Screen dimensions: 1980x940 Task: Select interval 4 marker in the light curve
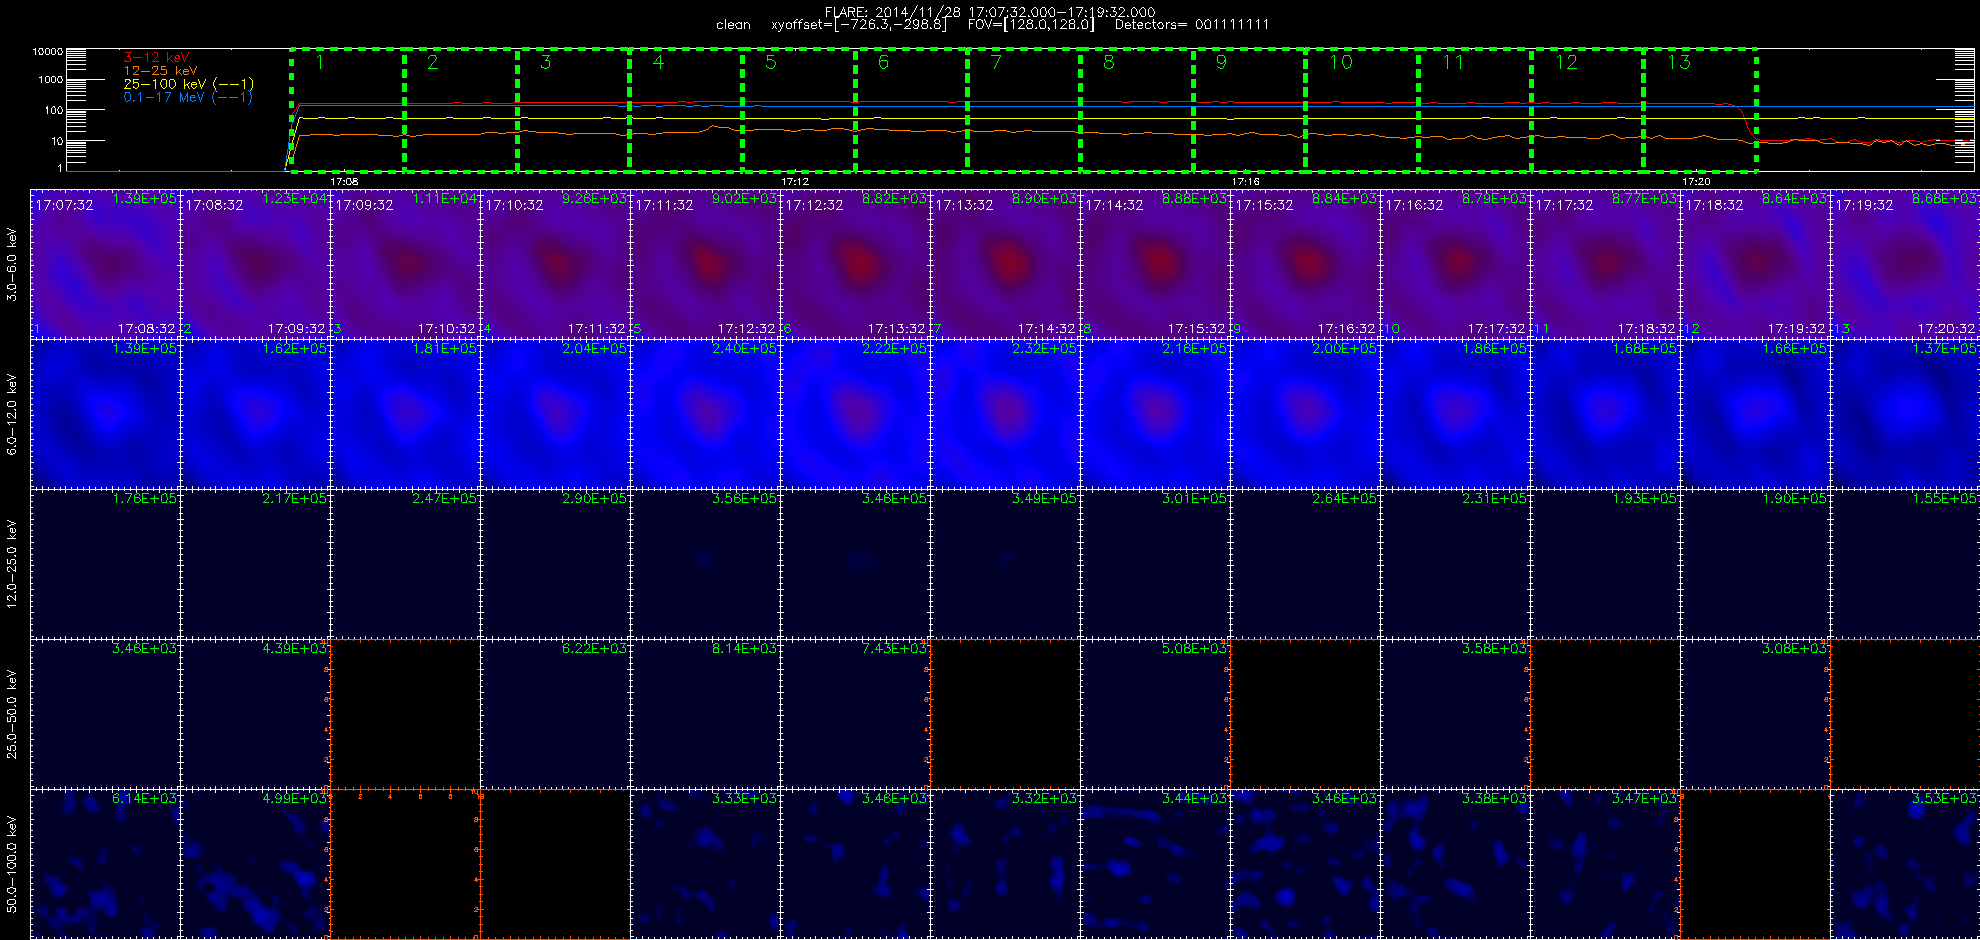[x=658, y=63]
